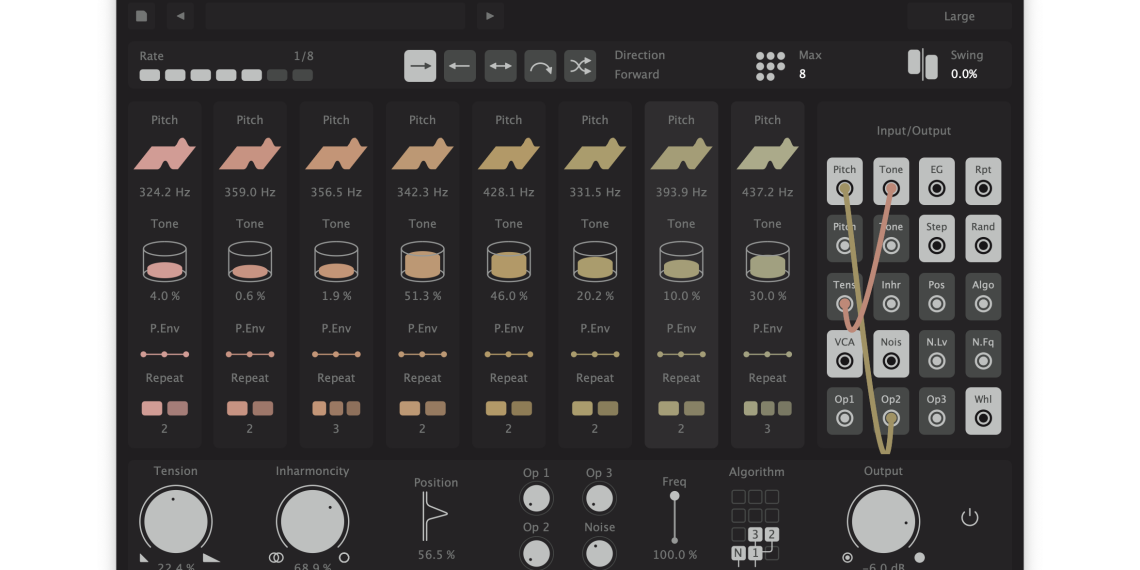Select the forward direction arrow button
Viewport: 1140px width, 570px height.
pyautogui.click(x=420, y=66)
